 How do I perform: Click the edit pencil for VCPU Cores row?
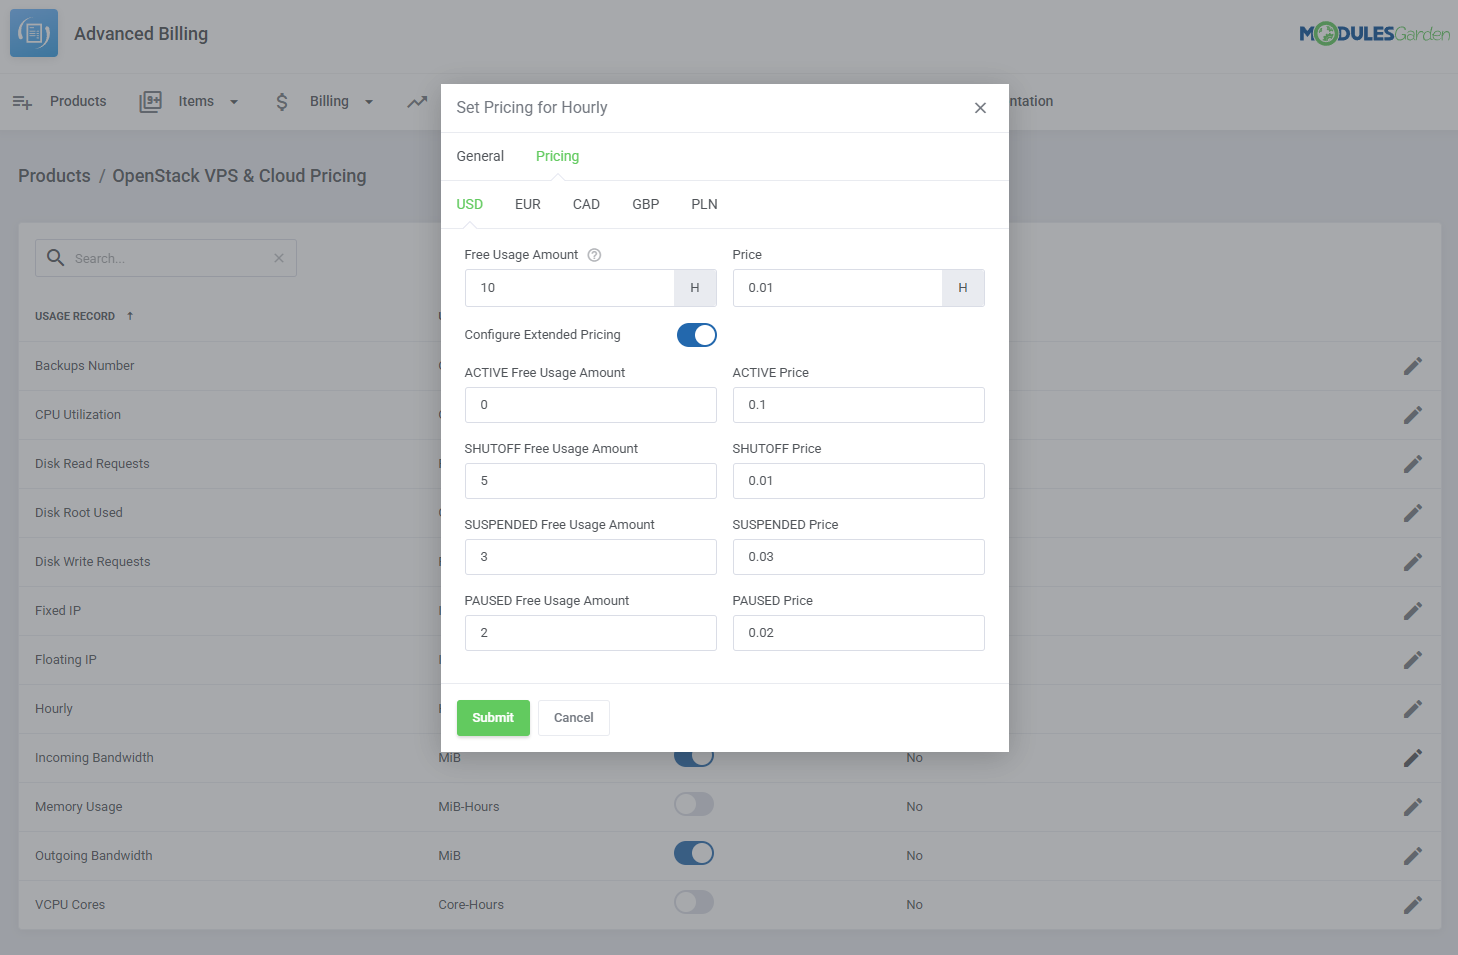coord(1412,905)
